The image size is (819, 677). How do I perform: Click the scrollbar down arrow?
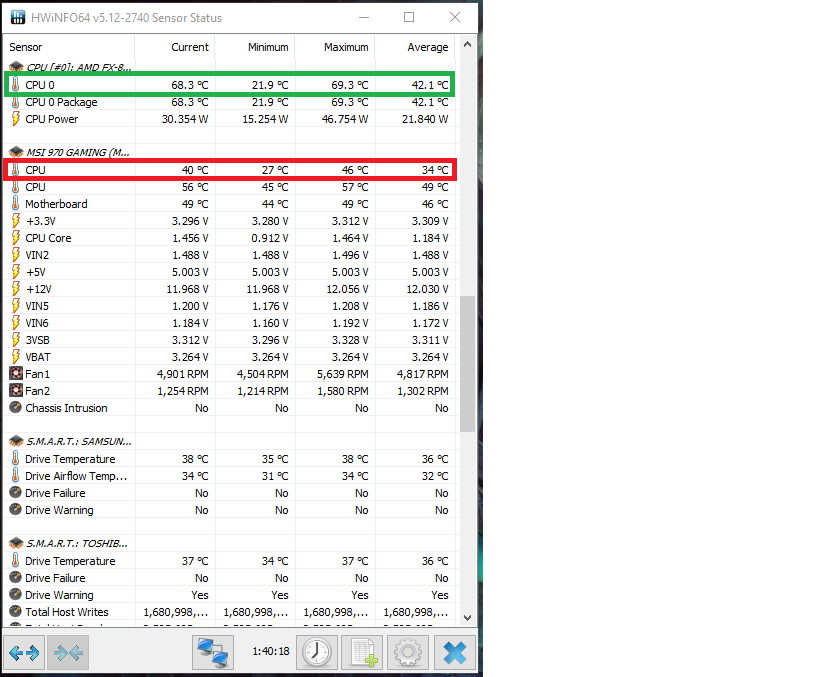pyautogui.click(x=467, y=617)
